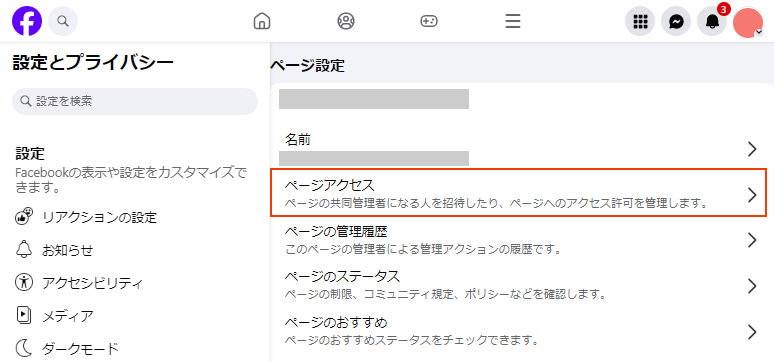Click the ページの共同管理者になる人を招待 description

[497, 203]
